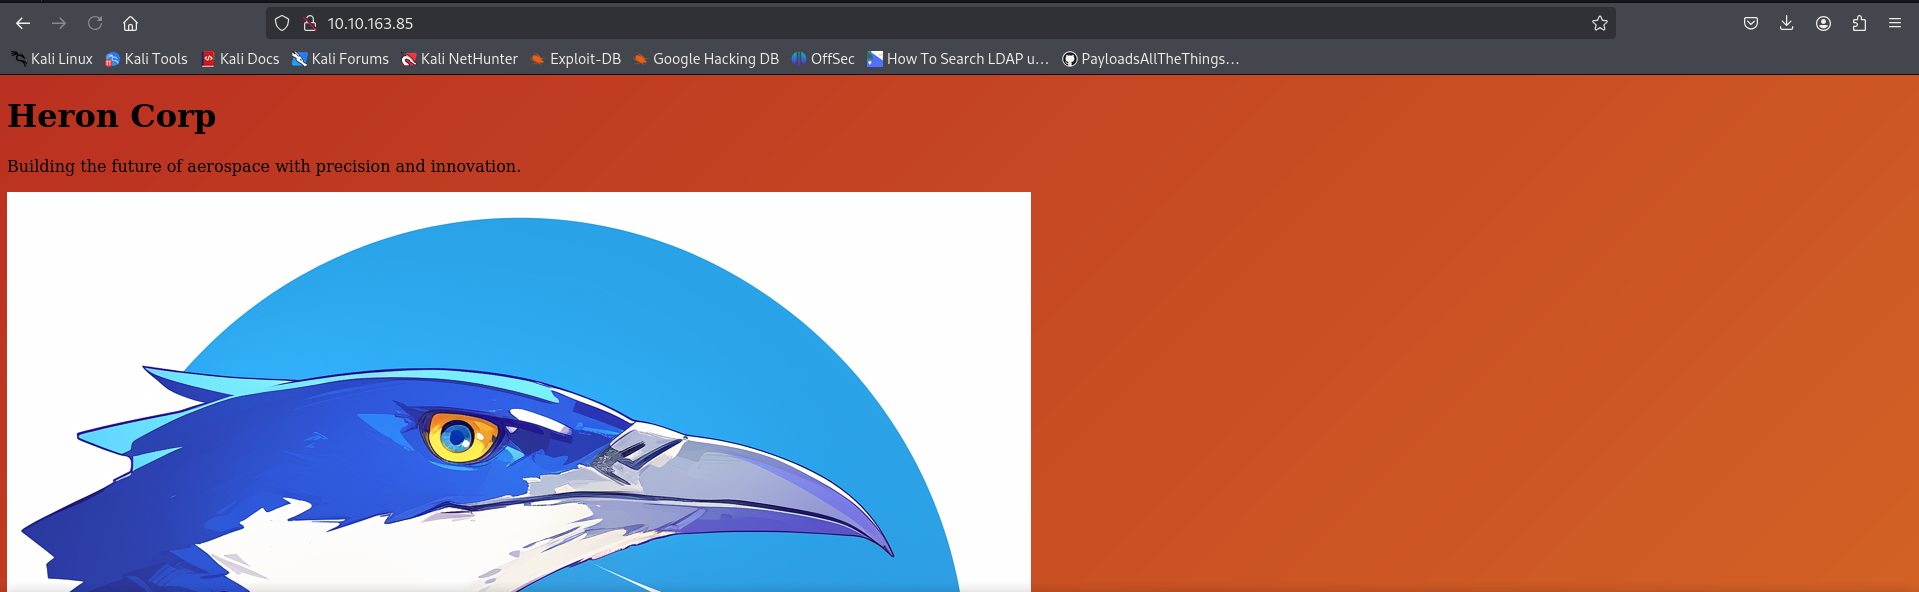The image size is (1919, 592).
Task: Open the PayloadsAllTheThings bookmark
Action: tap(1150, 59)
